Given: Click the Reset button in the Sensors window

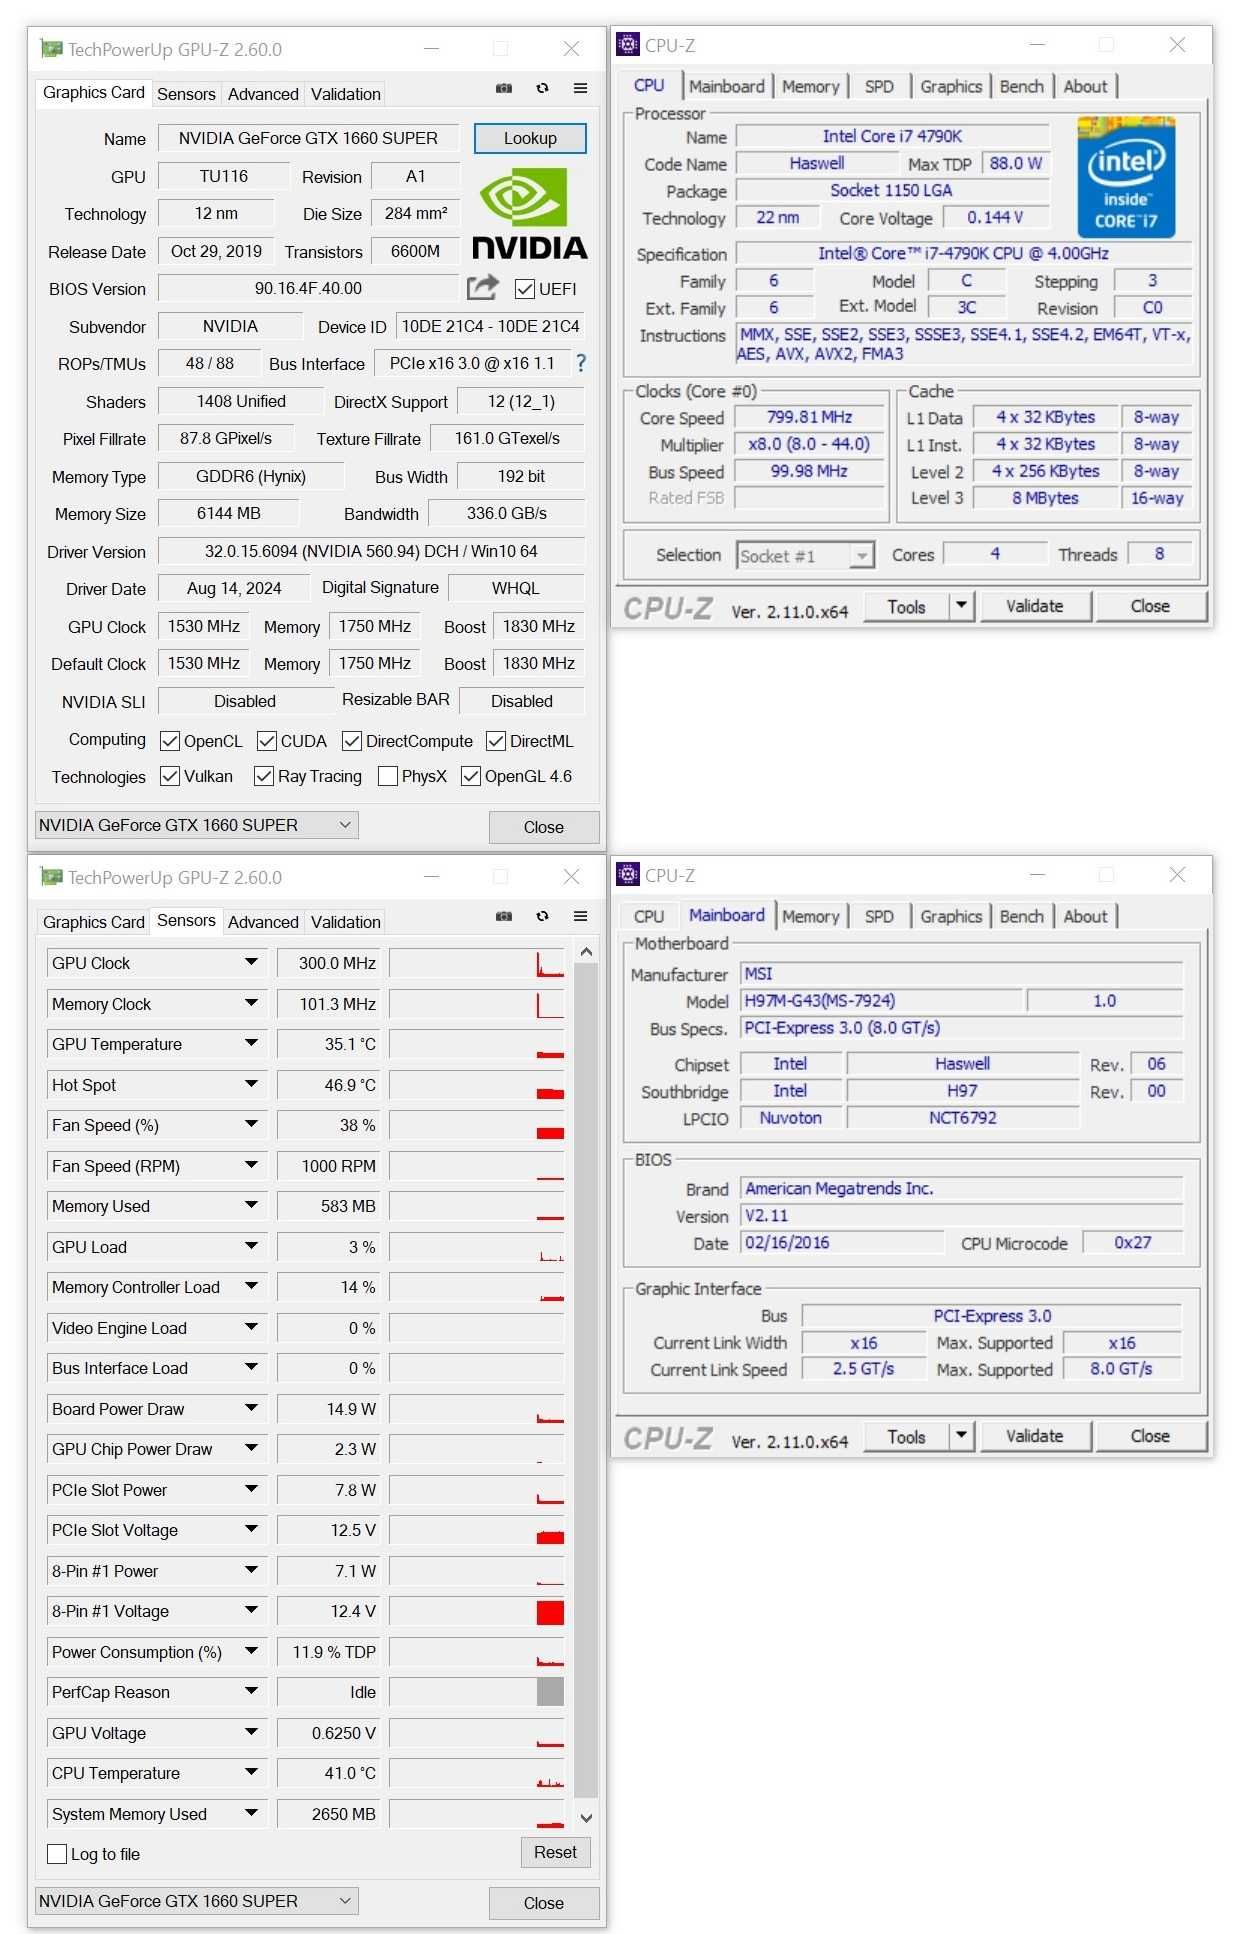Looking at the screenshot, I should pos(555,1852).
